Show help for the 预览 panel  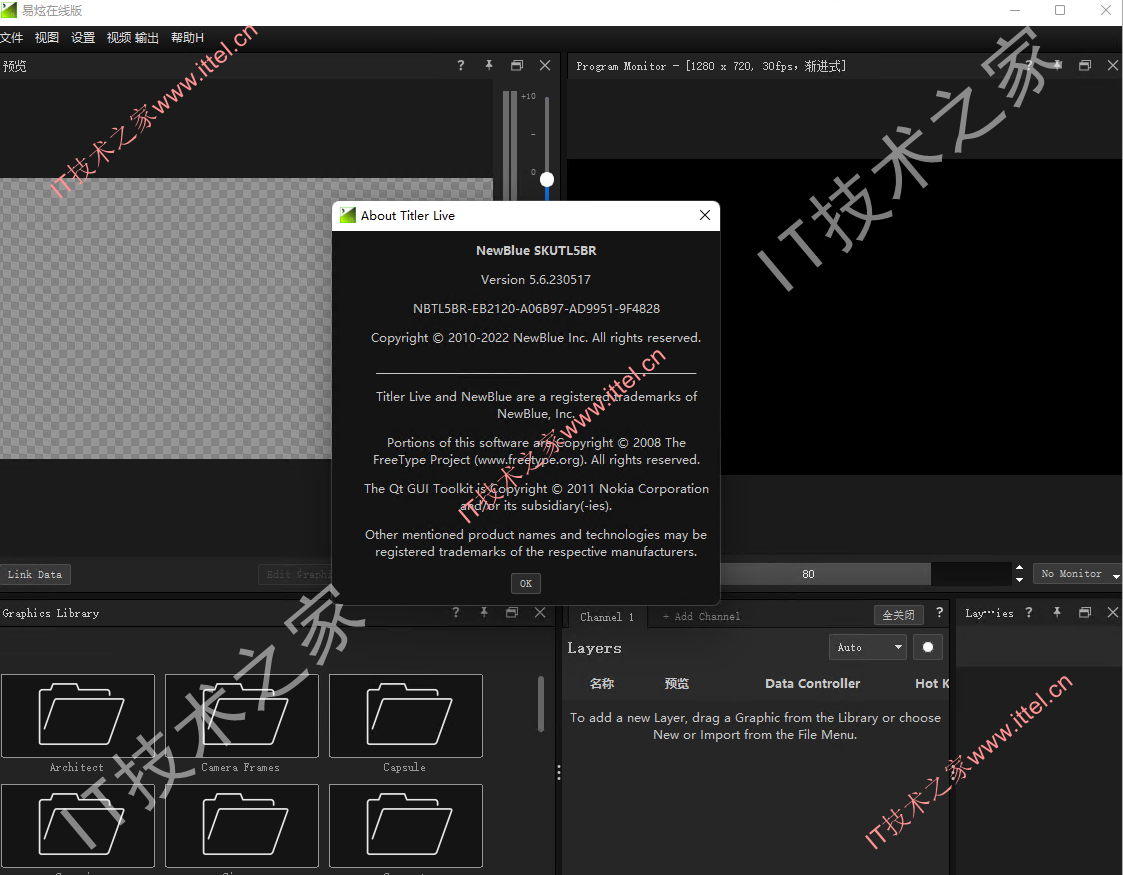(x=461, y=66)
